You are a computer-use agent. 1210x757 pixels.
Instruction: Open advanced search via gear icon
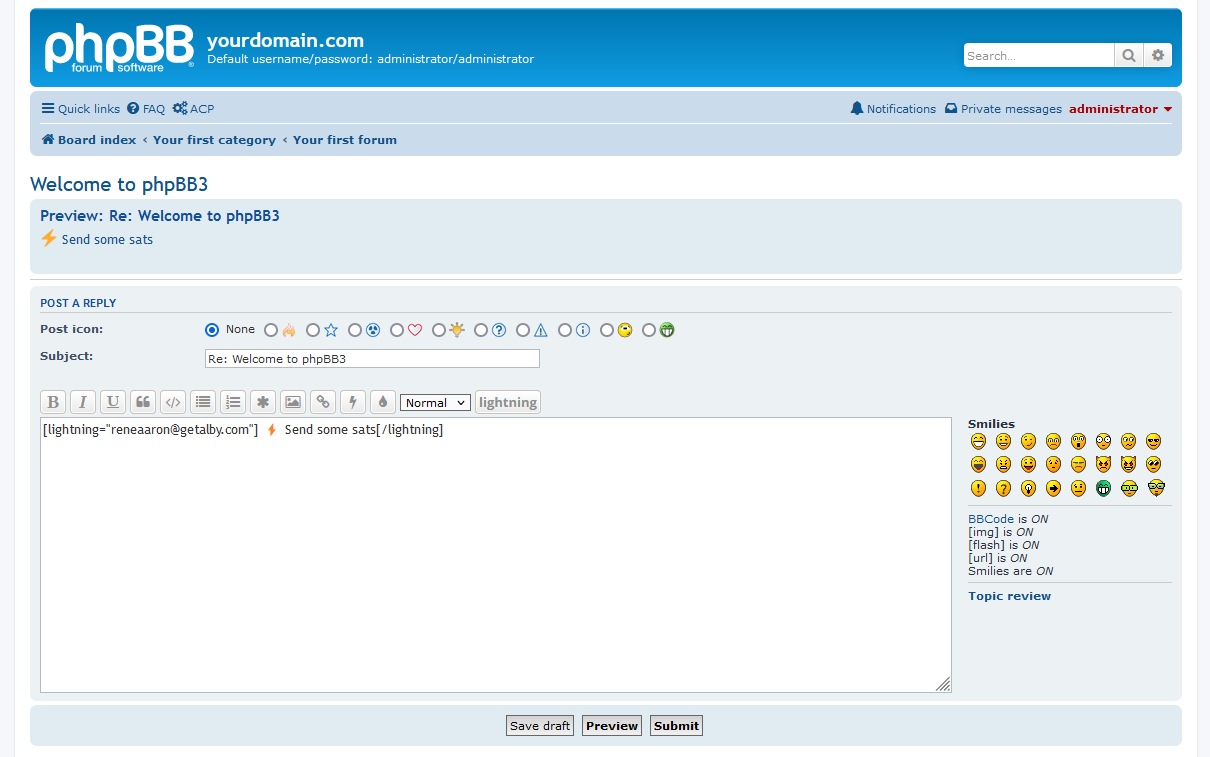1158,56
